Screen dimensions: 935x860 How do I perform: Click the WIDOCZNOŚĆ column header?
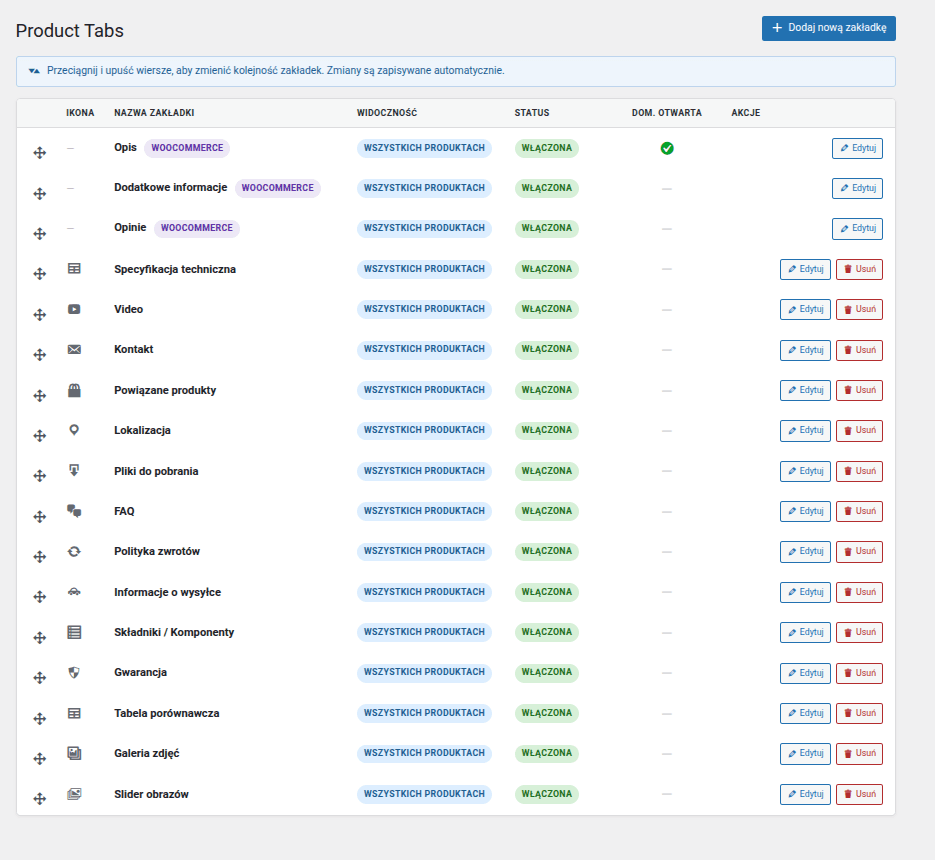point(386,113)
